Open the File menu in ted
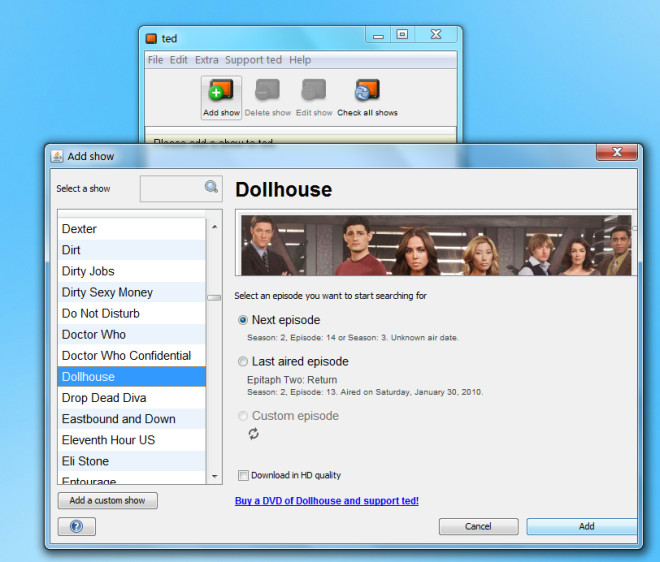The image size is (660, 562). click(155, 60)
